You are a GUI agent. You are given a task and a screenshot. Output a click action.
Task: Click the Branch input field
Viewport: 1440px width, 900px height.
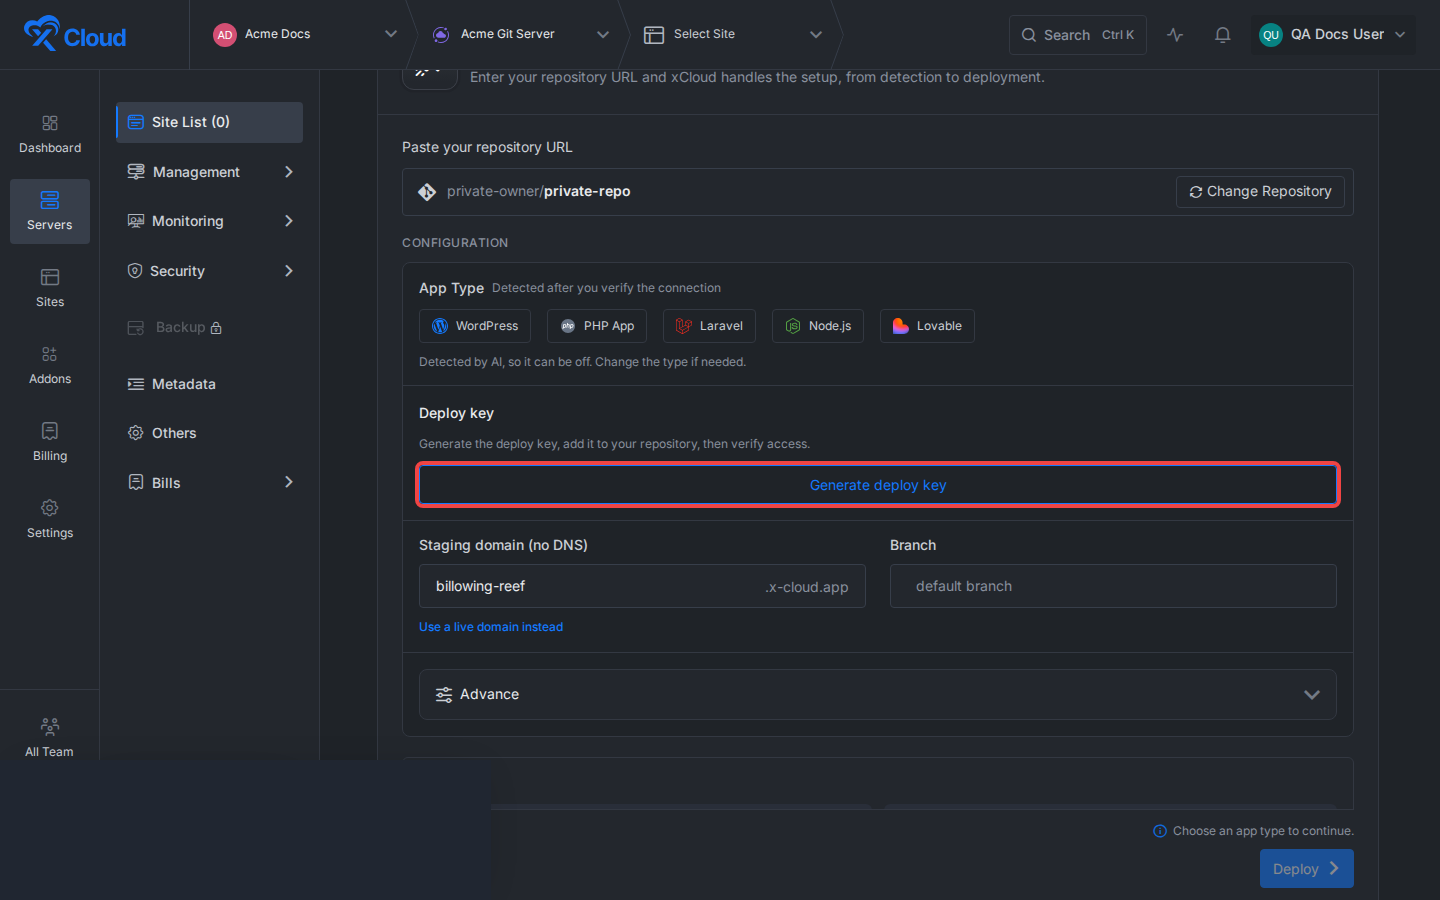(x=1113, y=586)
